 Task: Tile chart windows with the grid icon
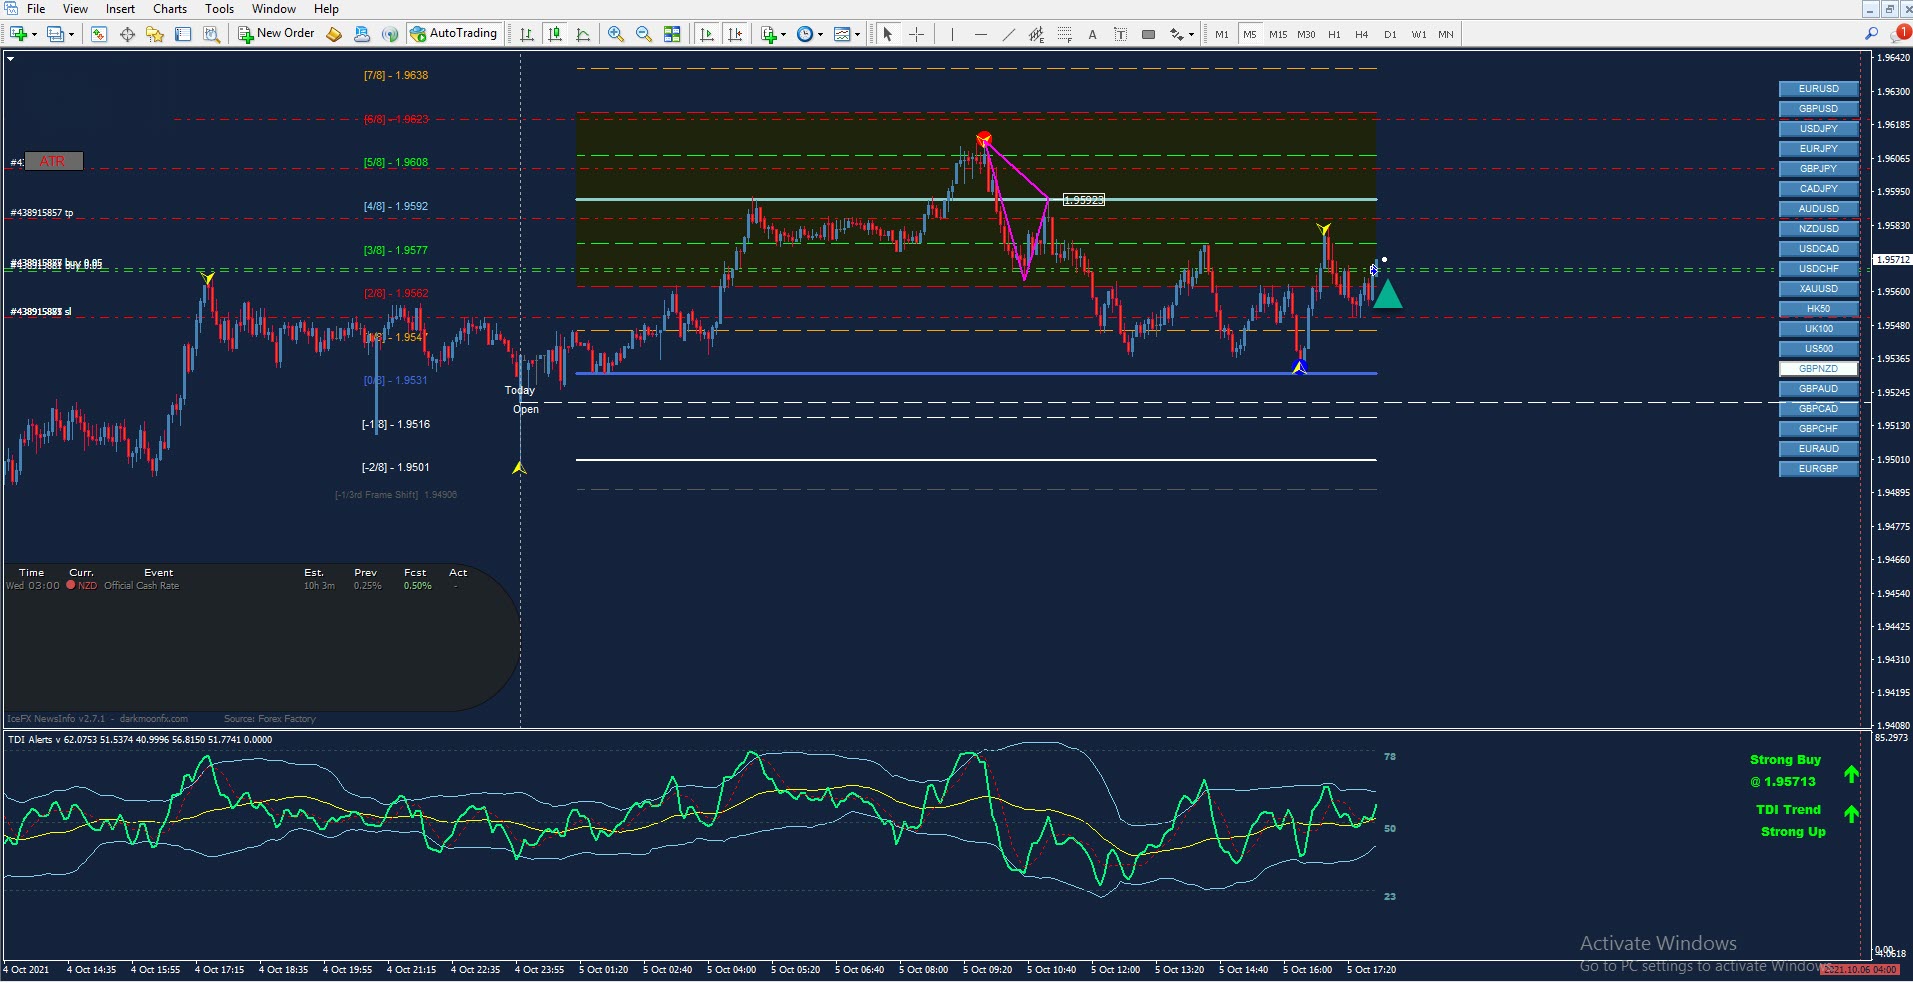672,34
